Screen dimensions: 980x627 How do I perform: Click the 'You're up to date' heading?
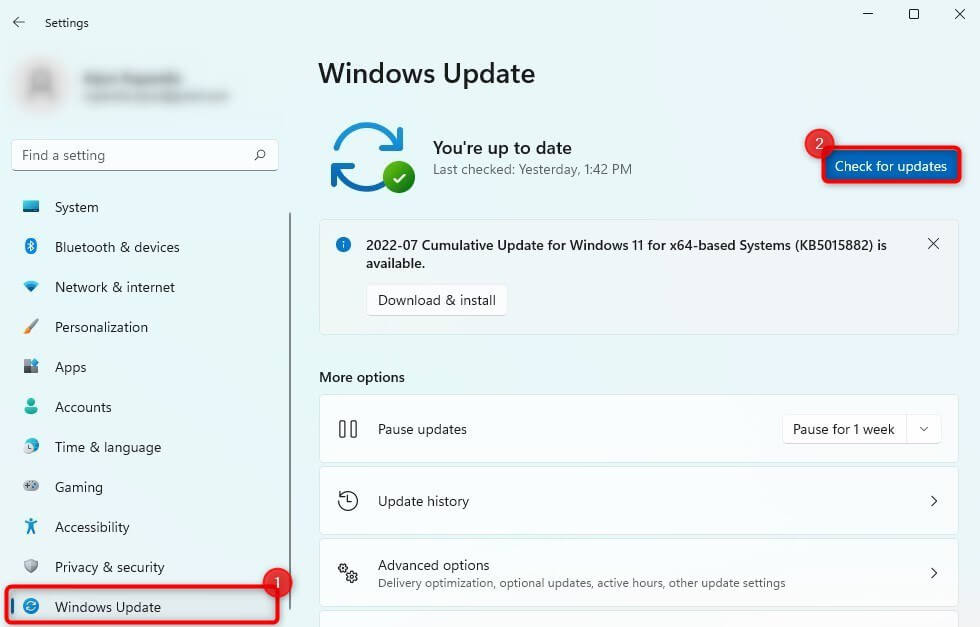502,148
